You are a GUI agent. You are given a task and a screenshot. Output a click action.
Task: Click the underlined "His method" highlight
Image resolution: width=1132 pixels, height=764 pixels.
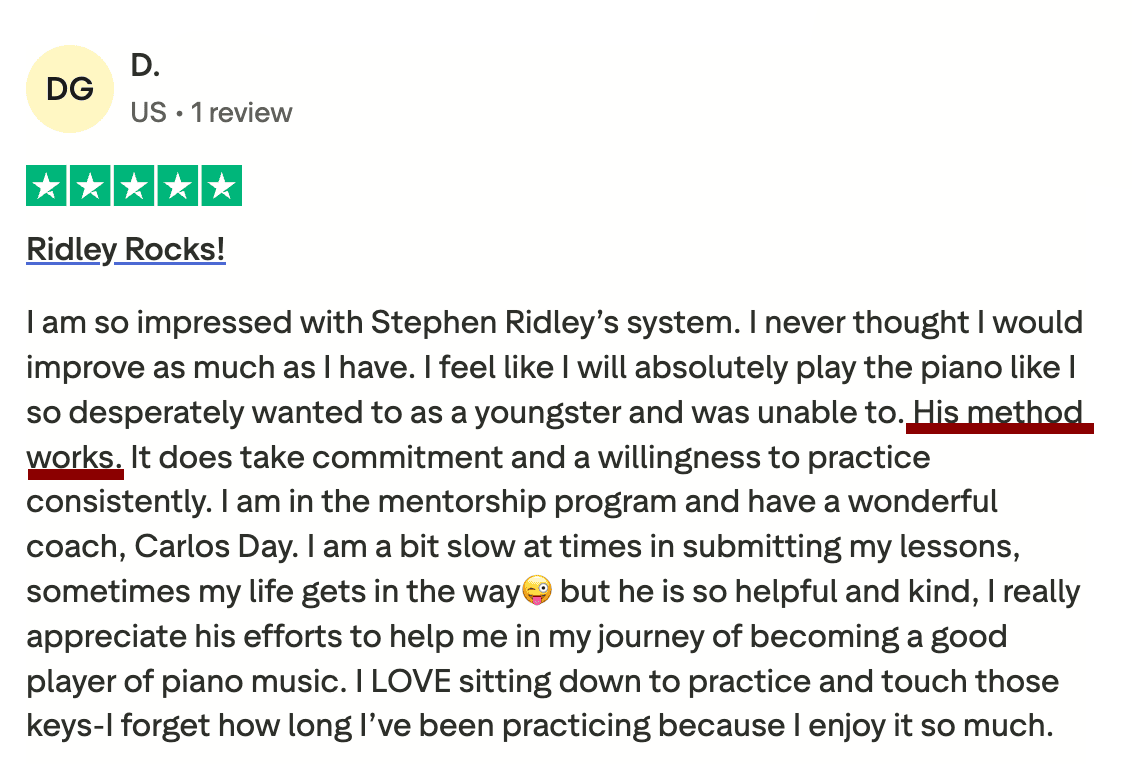click(998, 412)
